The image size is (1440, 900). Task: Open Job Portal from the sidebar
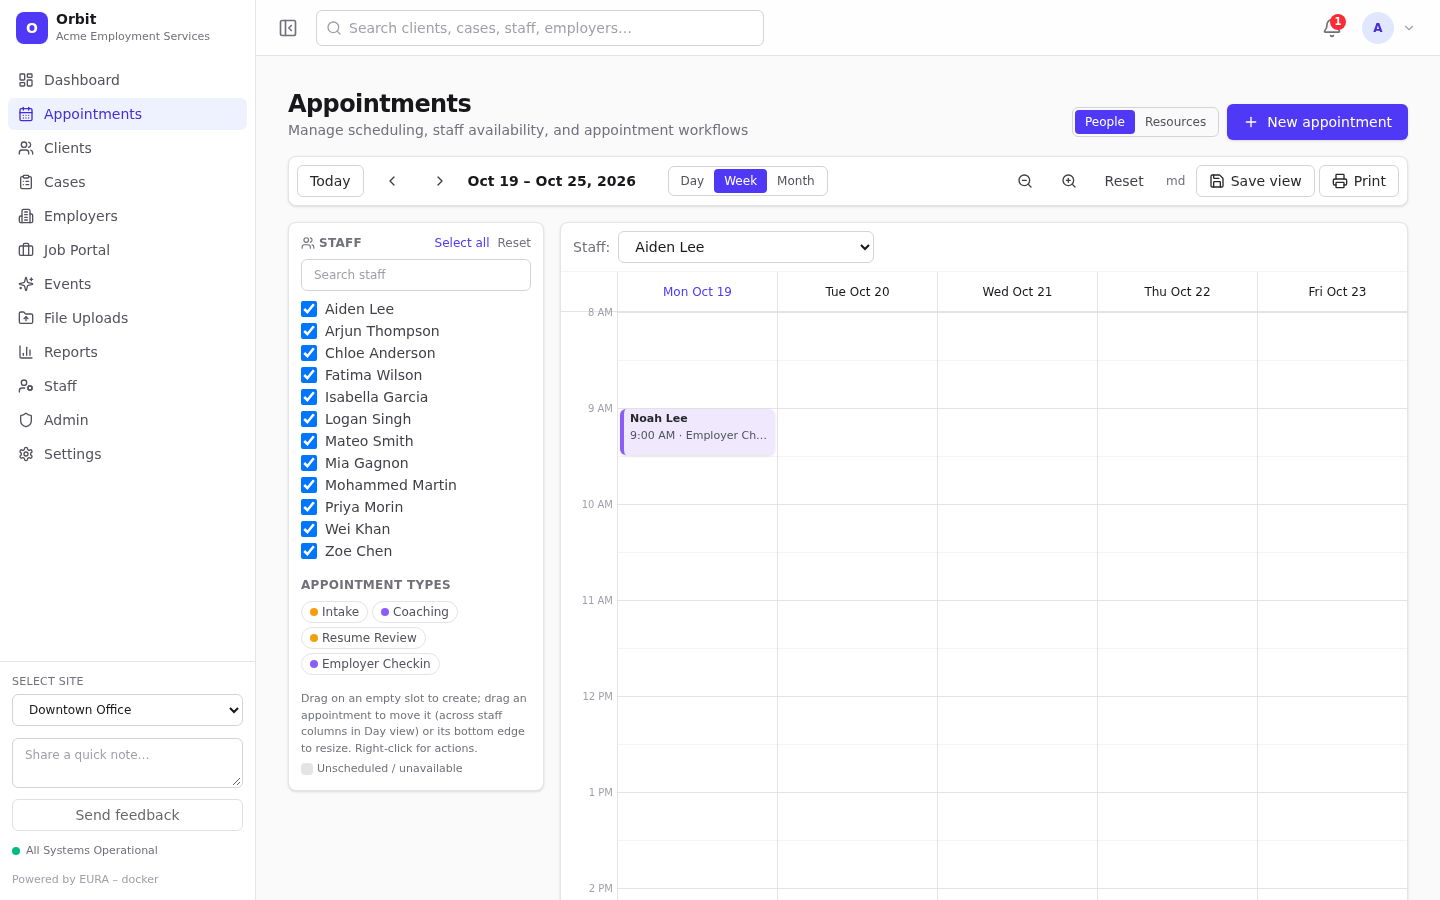coord(127,250)
